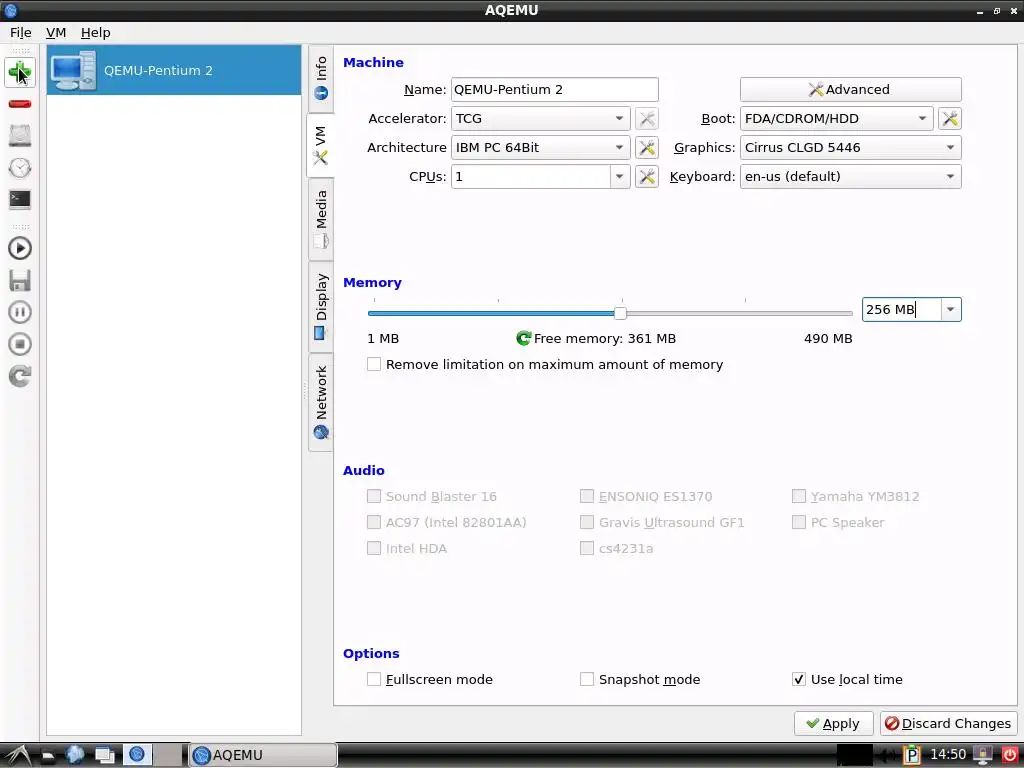Click the show desktop taskbar icon

pyautogui.click(x=104, y=756)
